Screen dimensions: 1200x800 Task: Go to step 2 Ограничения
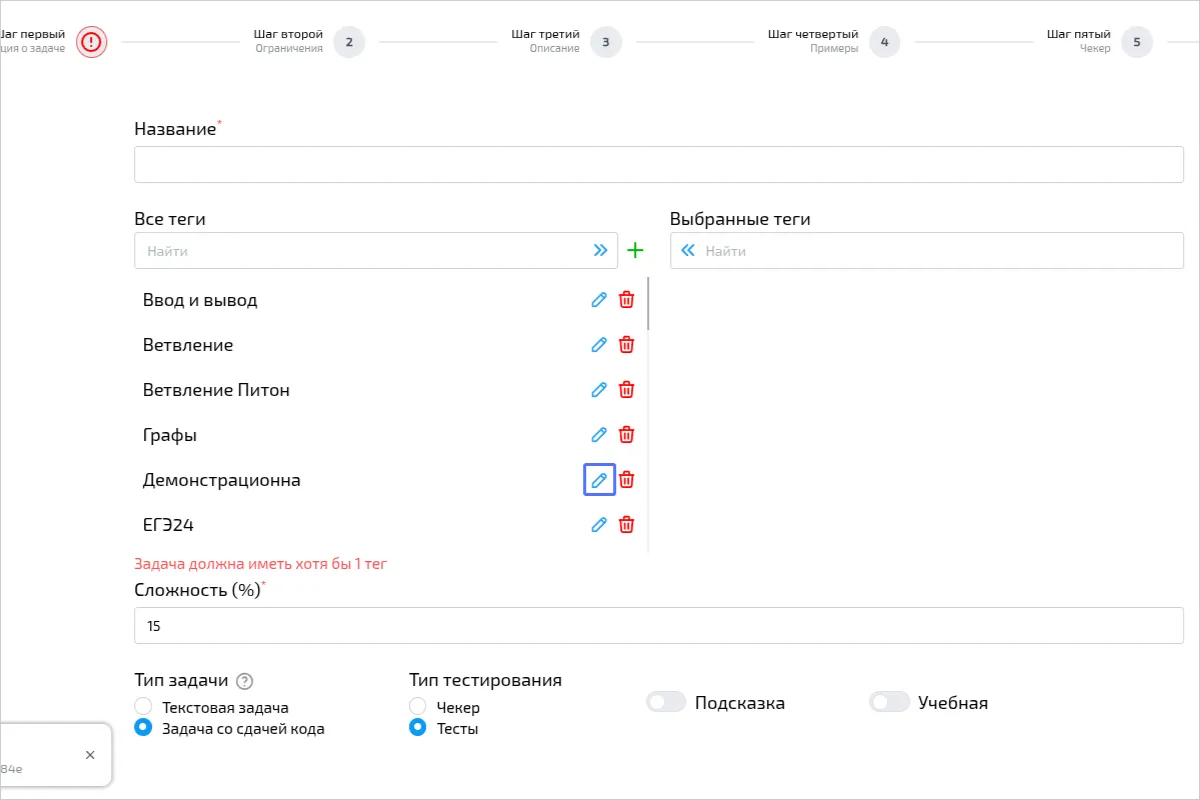pyautogui.click(x=349, y=42)
